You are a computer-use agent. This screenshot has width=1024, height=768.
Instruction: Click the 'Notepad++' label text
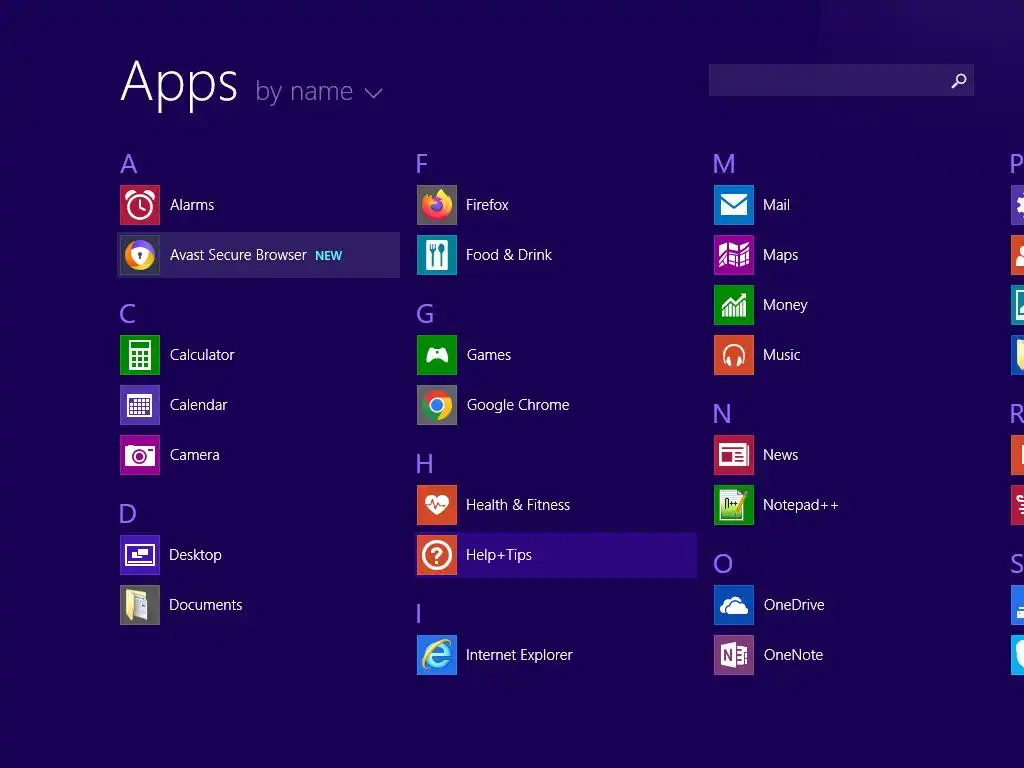tap(801, 505)
